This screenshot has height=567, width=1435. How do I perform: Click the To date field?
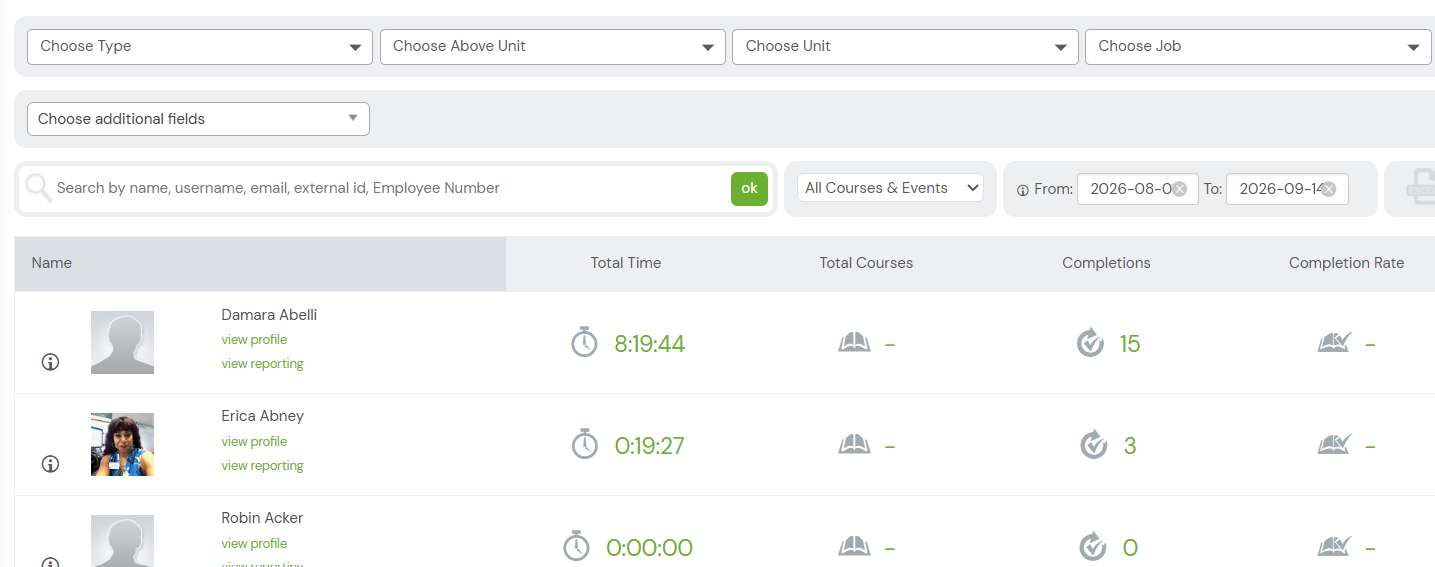(1286, 189)
